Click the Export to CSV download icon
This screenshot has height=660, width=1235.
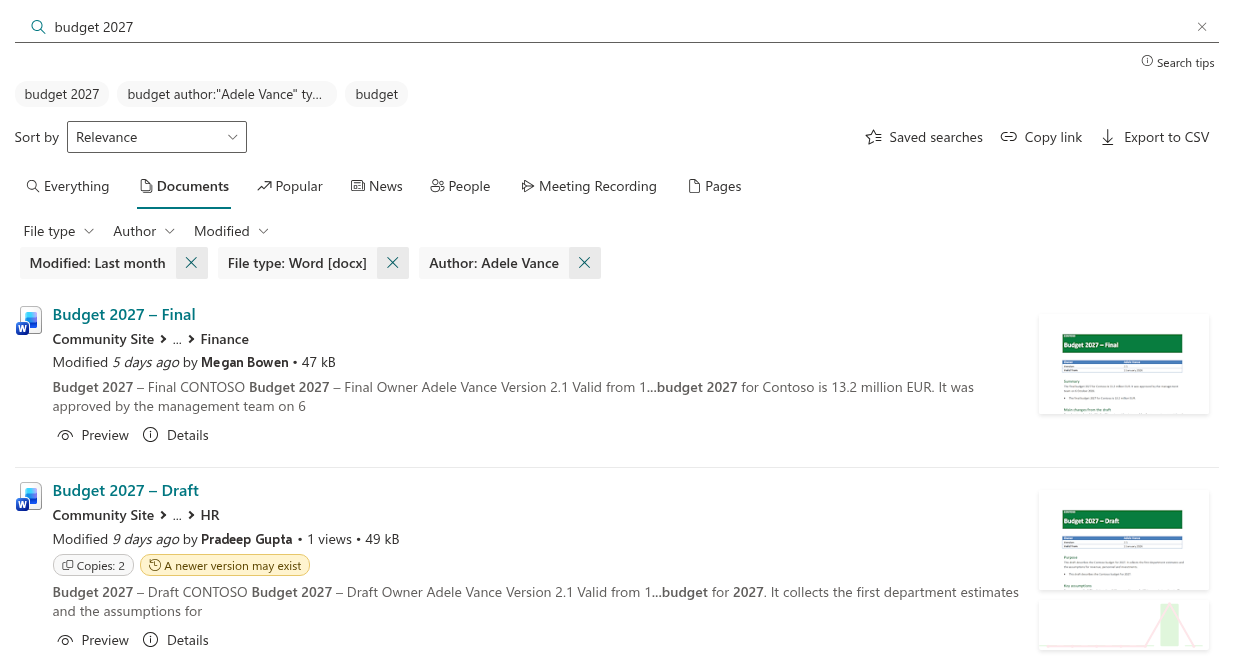[1108, 137]
